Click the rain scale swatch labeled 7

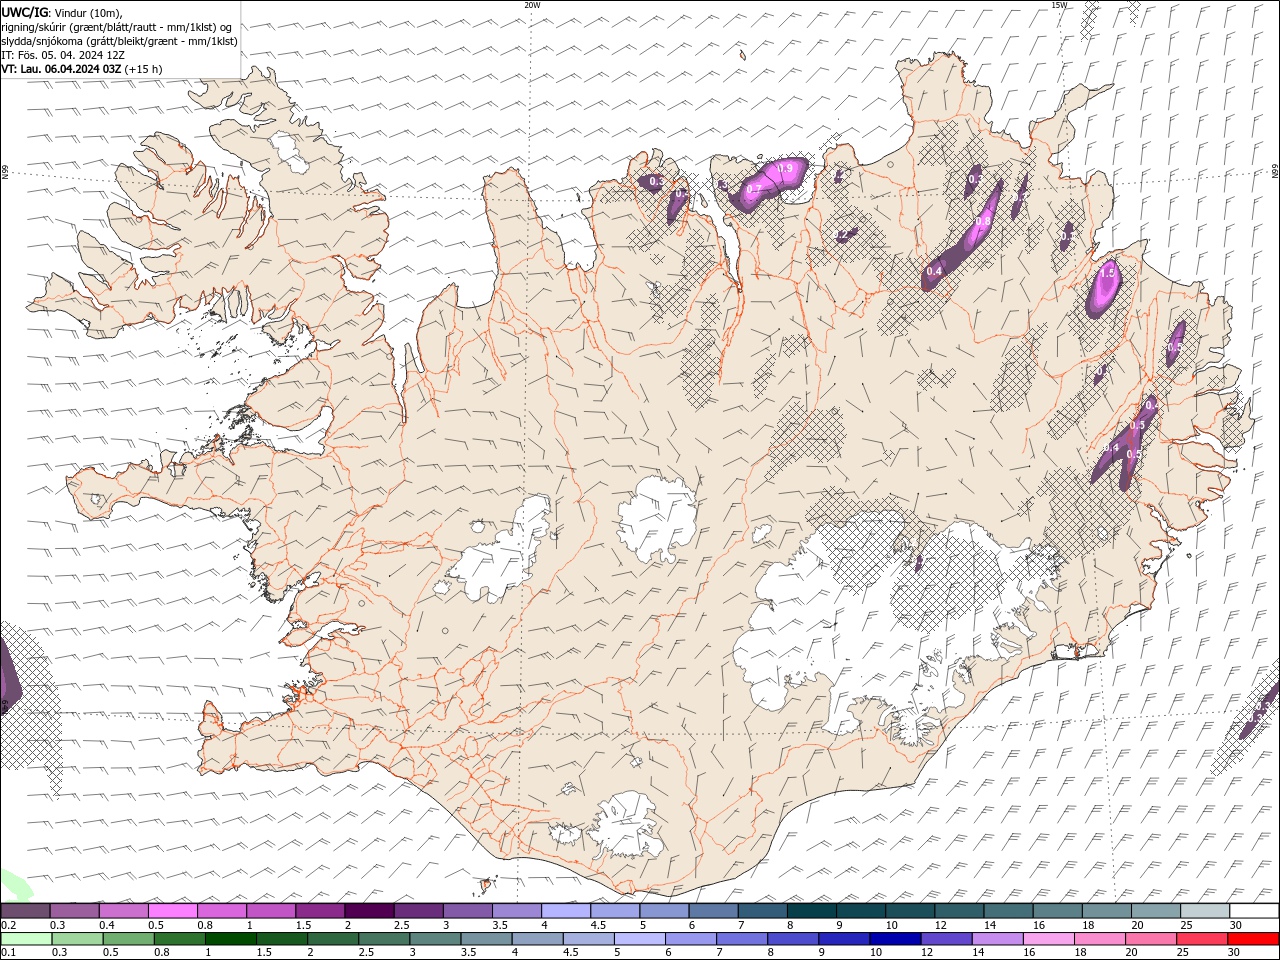click(741, 939)
